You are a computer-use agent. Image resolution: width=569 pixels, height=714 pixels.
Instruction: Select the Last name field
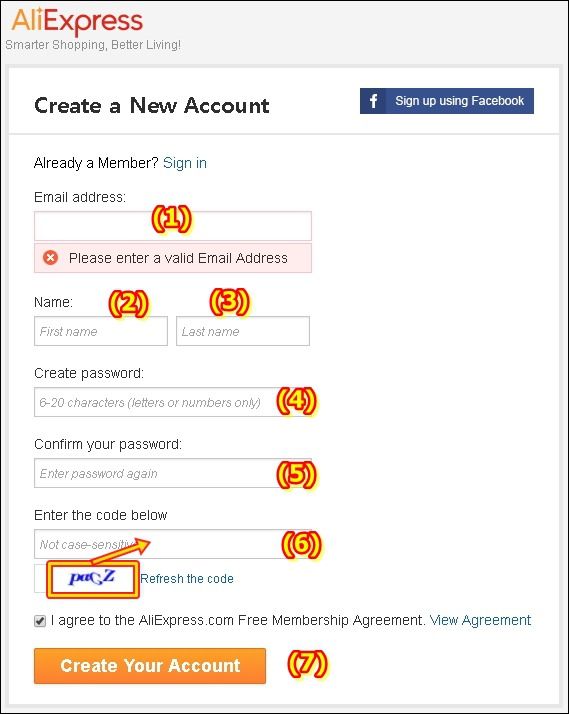coord(243,331)
